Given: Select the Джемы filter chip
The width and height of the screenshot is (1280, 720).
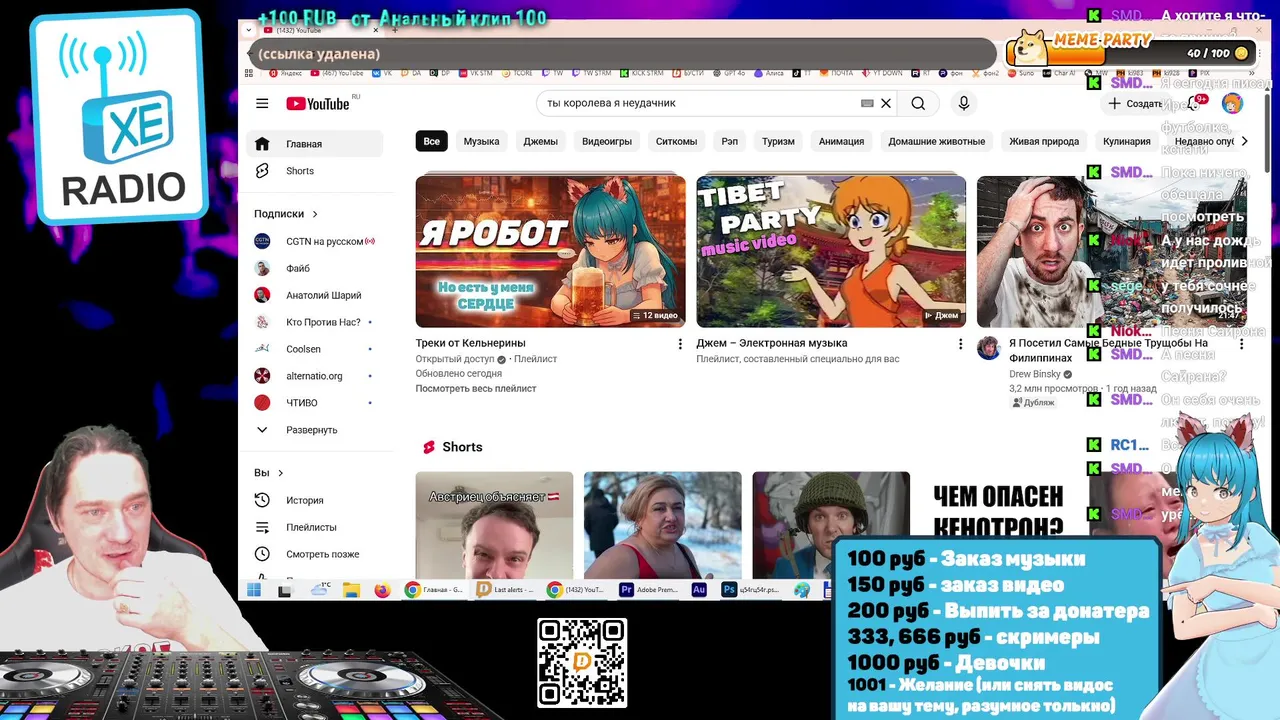Looking at the screenshot, I should point(540,141).
